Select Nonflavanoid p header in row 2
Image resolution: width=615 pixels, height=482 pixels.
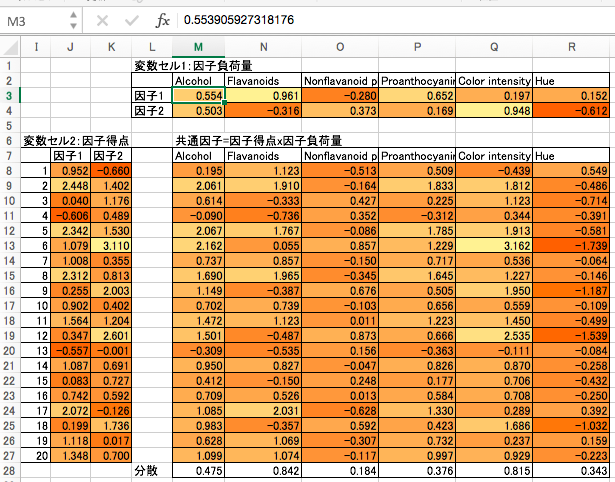(x=340, y=81)
